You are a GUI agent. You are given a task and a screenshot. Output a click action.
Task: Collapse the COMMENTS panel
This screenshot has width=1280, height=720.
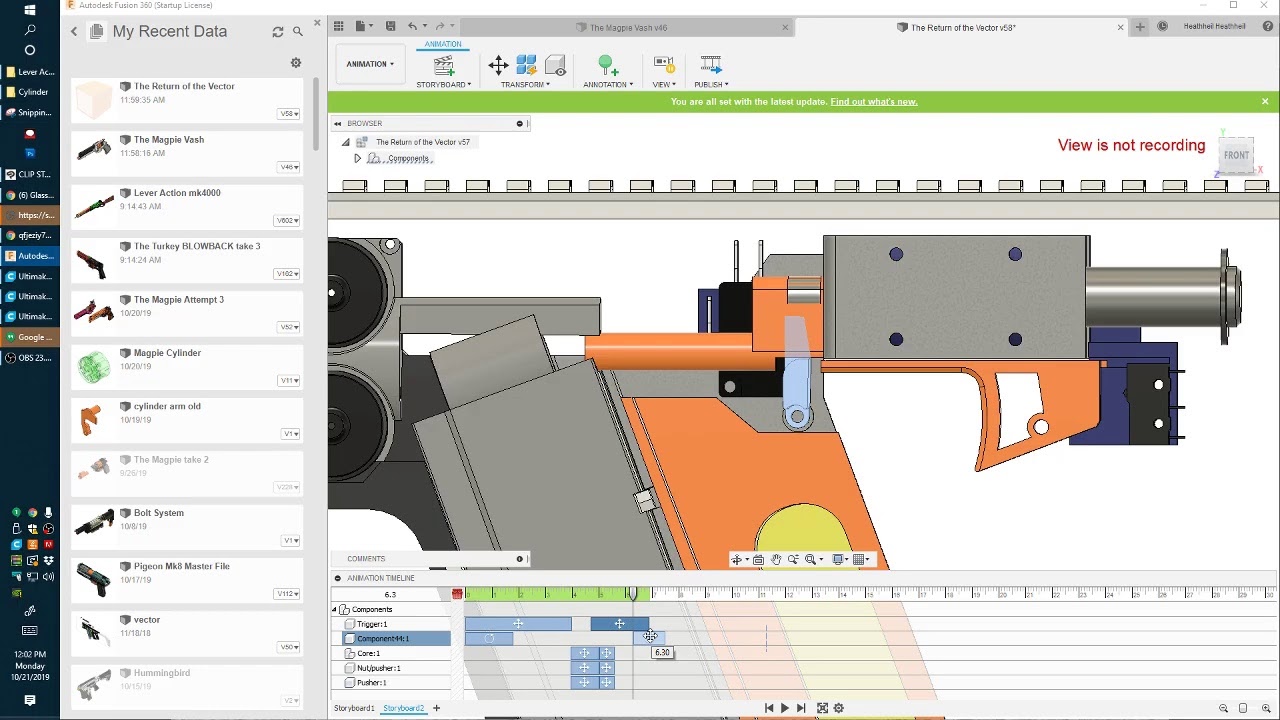click(x=519, y=559)
